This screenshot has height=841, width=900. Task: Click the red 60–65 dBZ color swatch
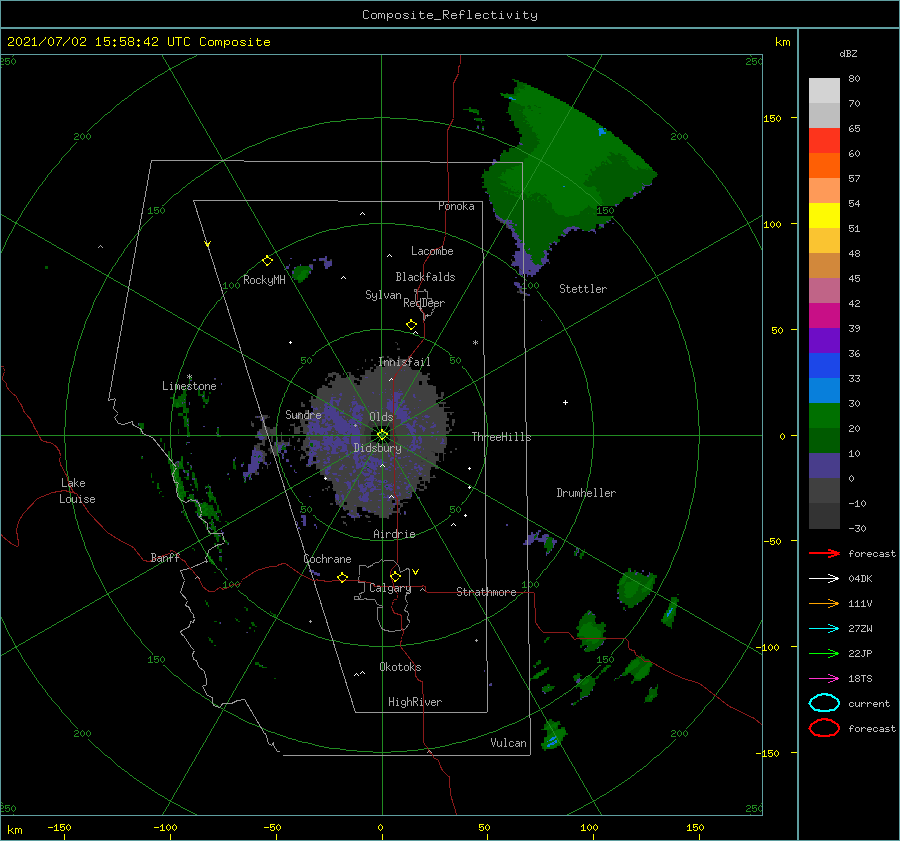click(824, 141)
